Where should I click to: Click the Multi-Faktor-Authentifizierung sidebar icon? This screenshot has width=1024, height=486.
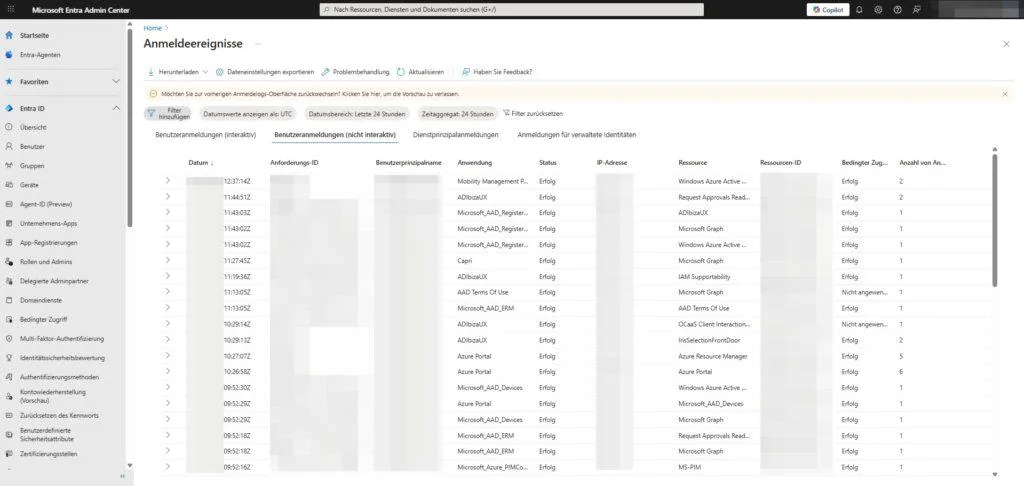9,339
